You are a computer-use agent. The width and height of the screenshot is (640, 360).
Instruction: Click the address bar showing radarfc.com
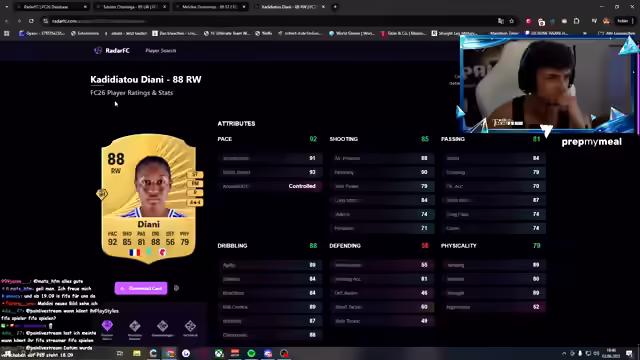tap(269, 21)
